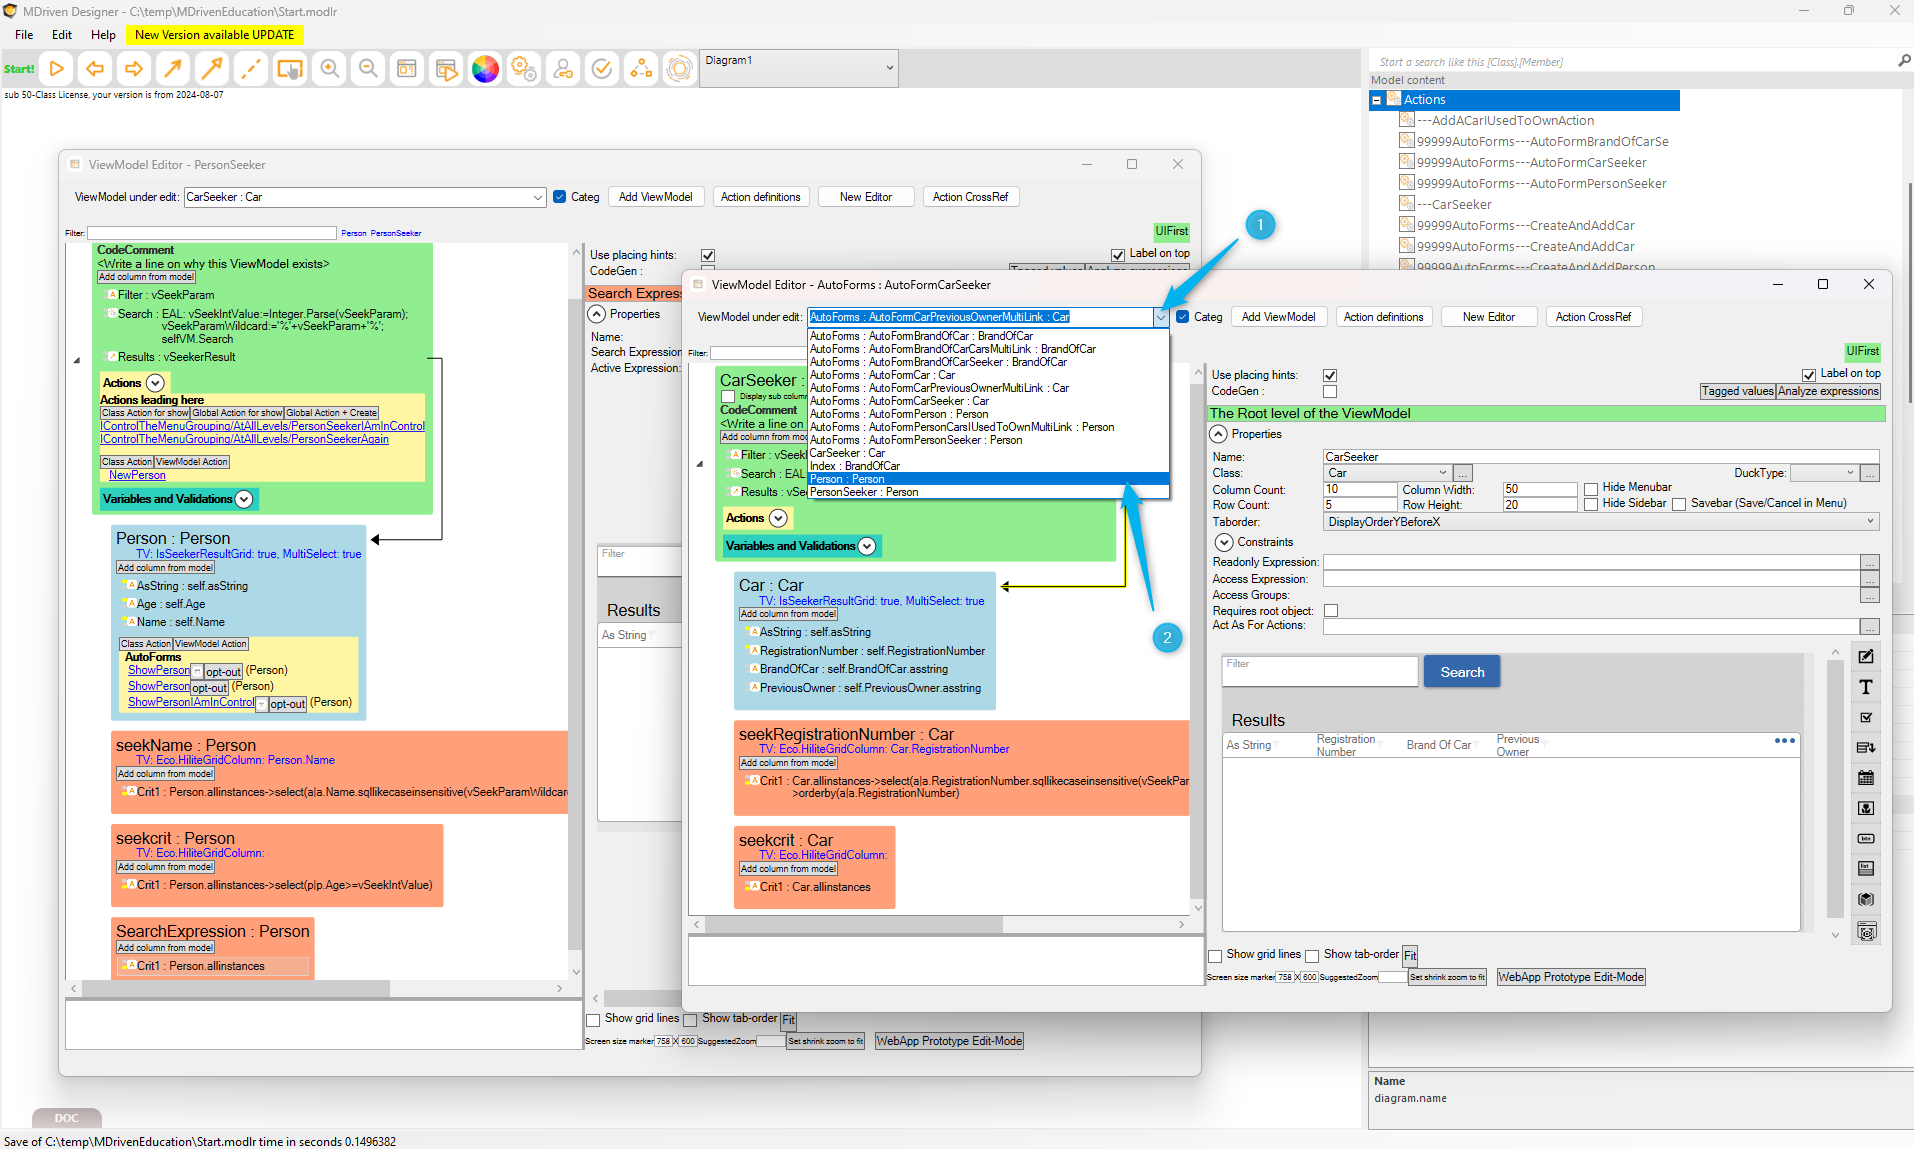Click the WebApp Prototype Edit-Mode button

click(x=1570, y=977)
